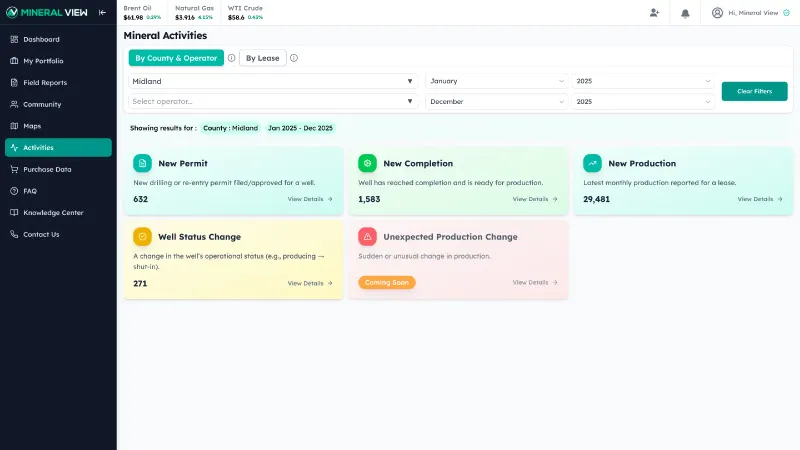Open the start year 2025 dropdown
This screenshot has height=450, width=800.
[643, 81]
